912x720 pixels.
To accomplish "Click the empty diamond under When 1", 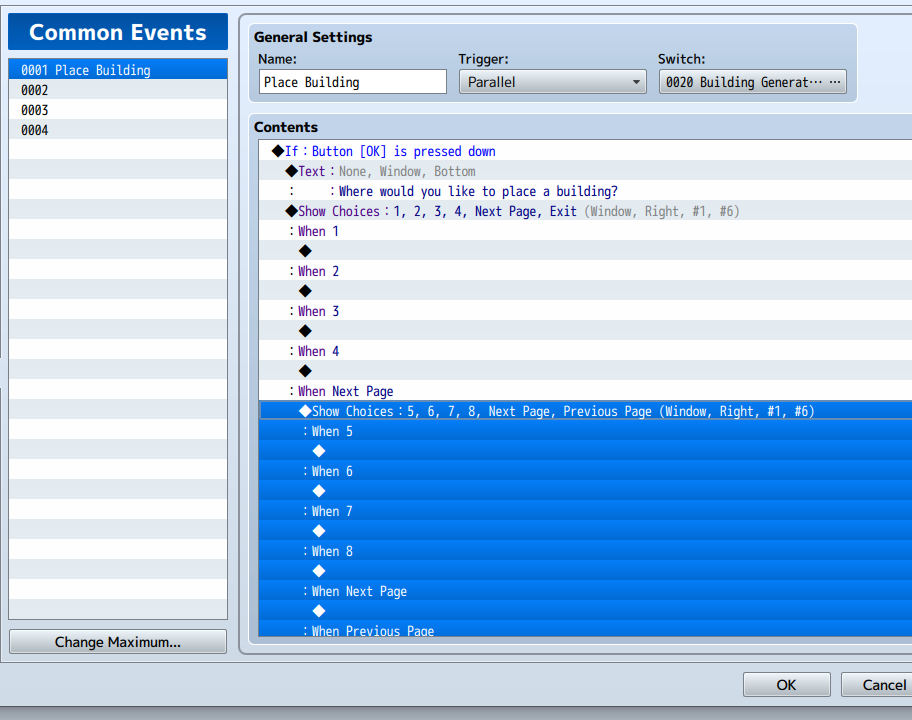I will (306, 251).
